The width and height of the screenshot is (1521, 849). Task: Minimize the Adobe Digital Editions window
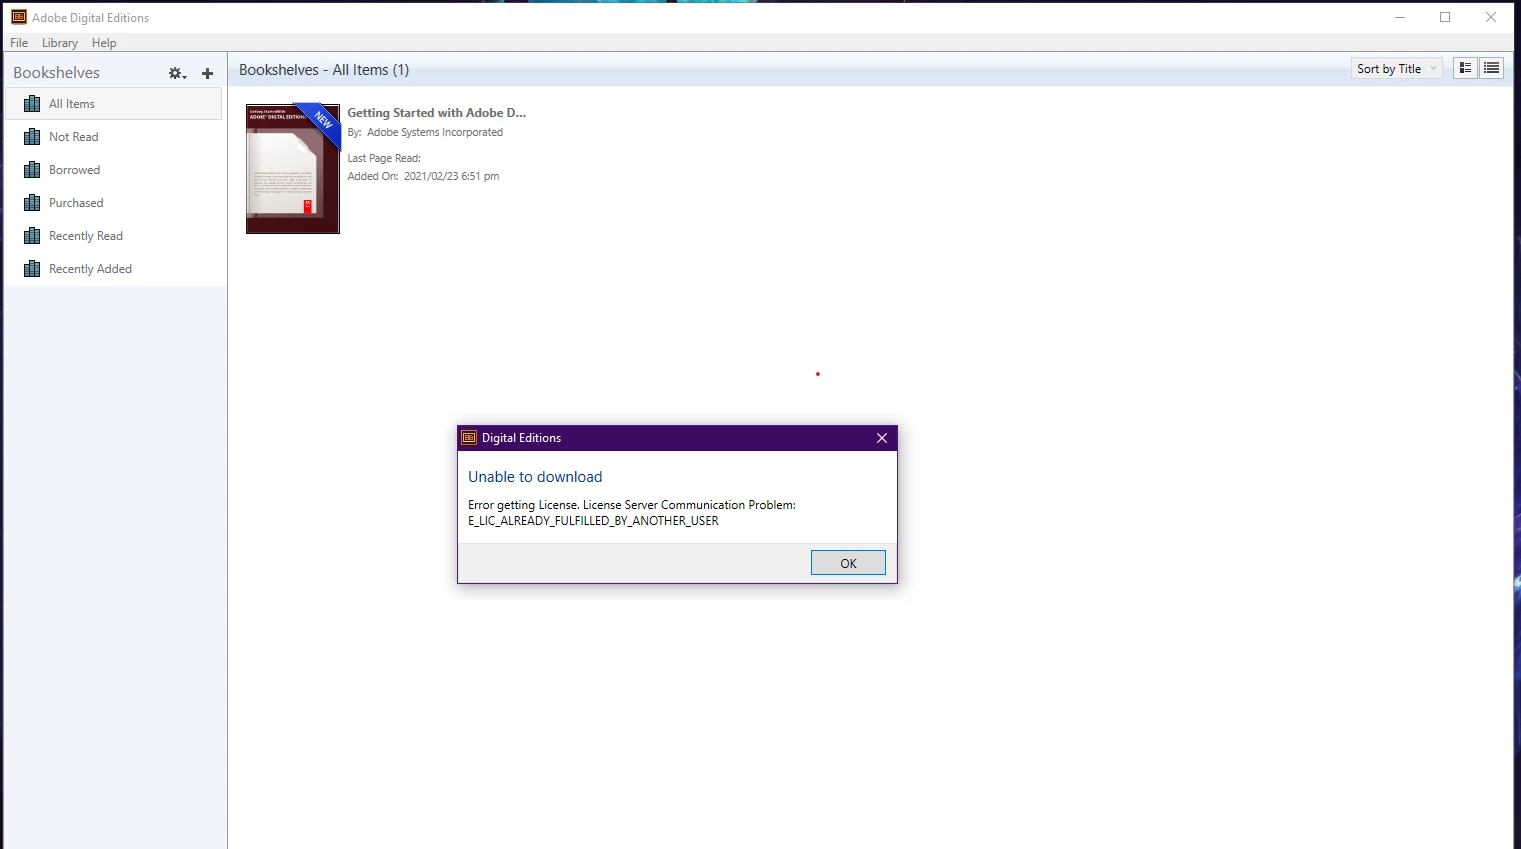click(x=1400, y=17)
